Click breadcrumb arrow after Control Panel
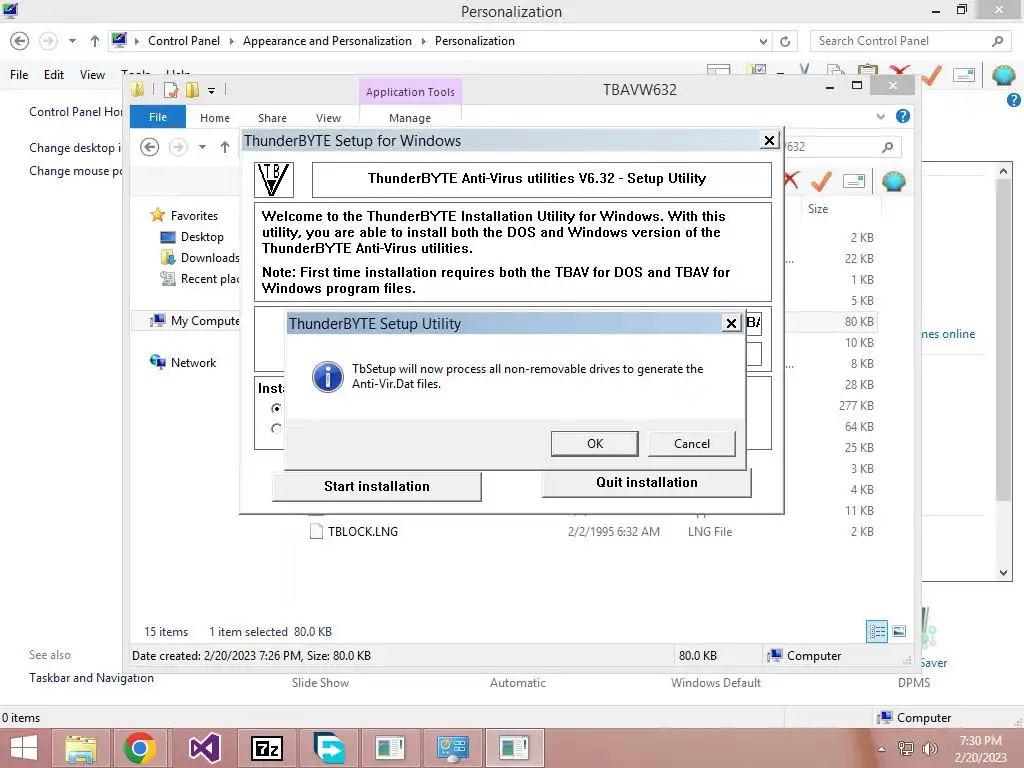 tap(231, 41)
